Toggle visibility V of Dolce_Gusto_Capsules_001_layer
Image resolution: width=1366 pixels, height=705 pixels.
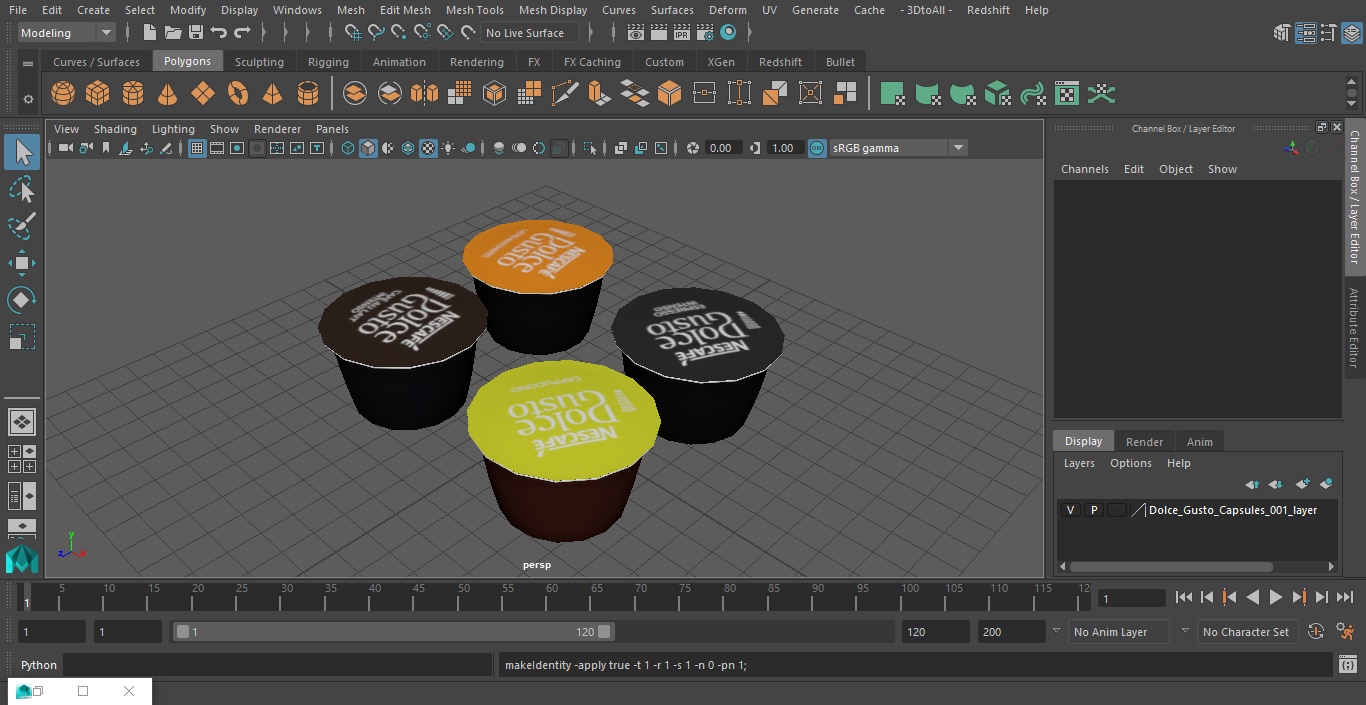pos(1070,510)
